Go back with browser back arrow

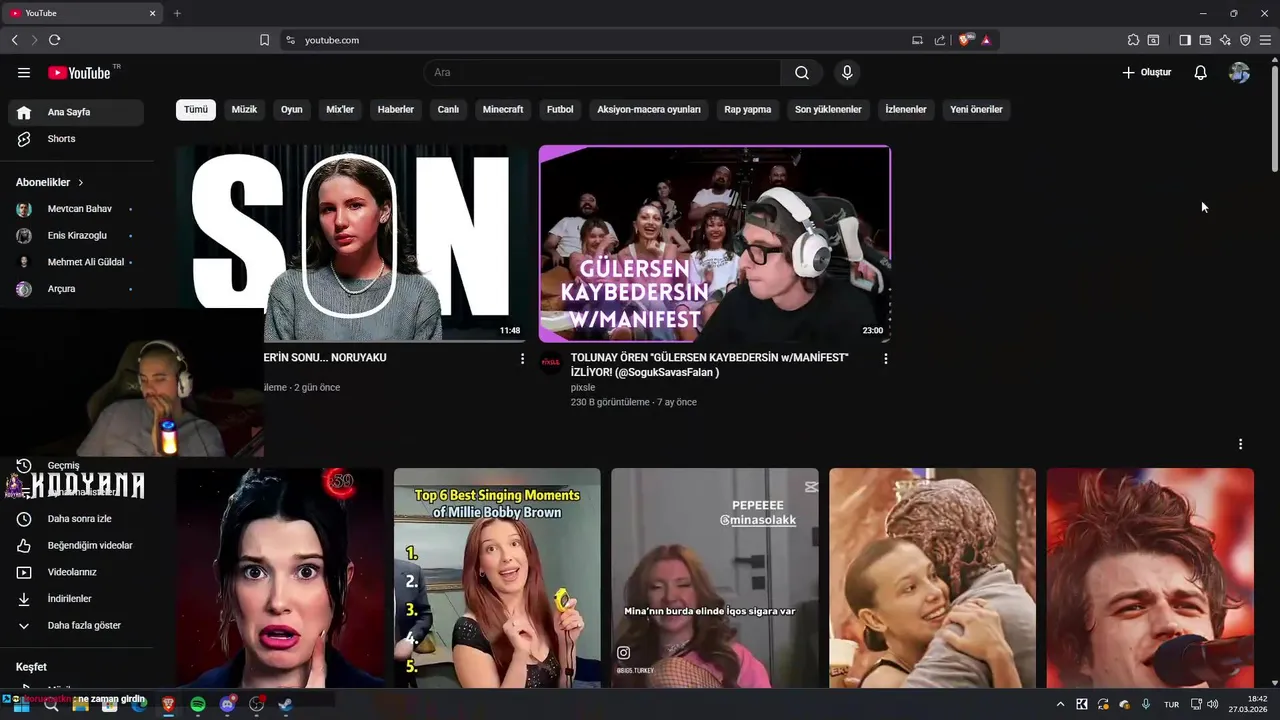pyautogui.click(x=14, y=40)
